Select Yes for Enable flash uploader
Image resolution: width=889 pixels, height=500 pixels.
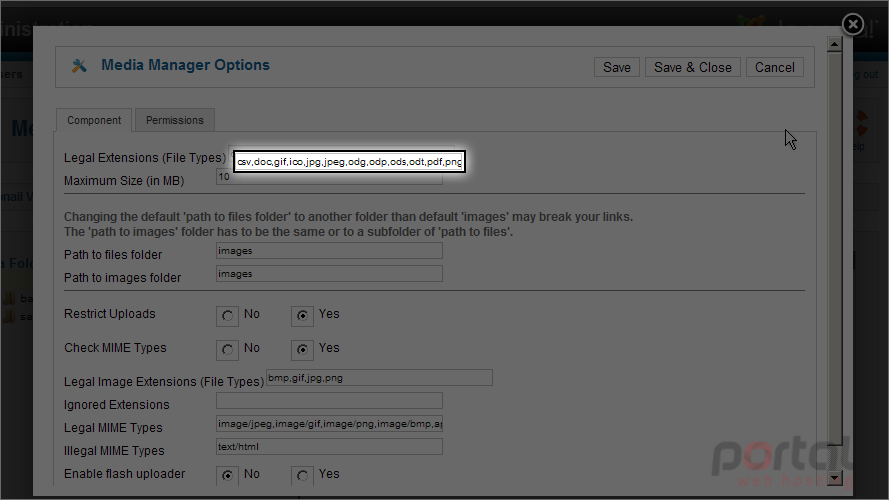[x=302, y=476]
